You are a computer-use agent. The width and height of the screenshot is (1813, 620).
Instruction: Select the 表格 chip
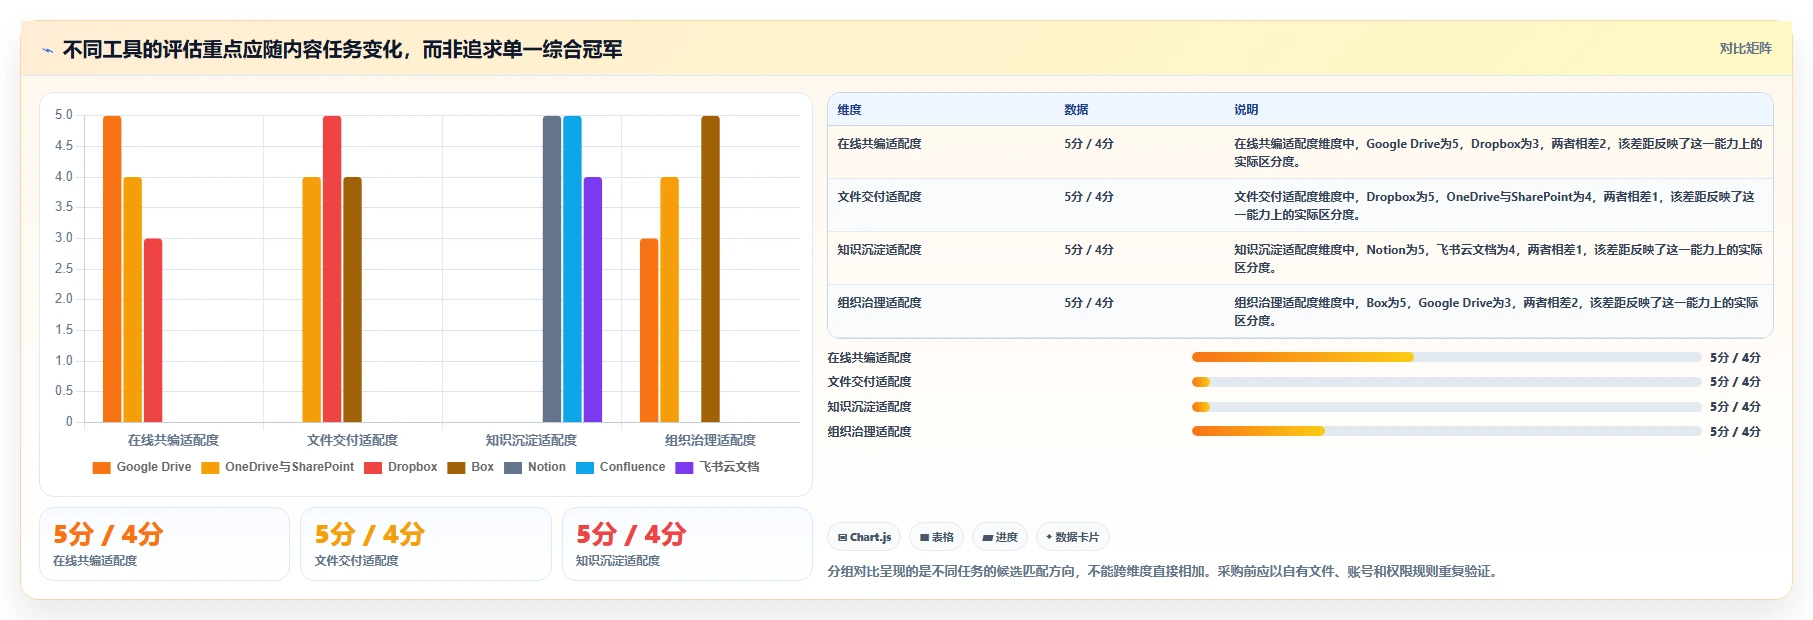pyautogui.click(x=937, y=537)
